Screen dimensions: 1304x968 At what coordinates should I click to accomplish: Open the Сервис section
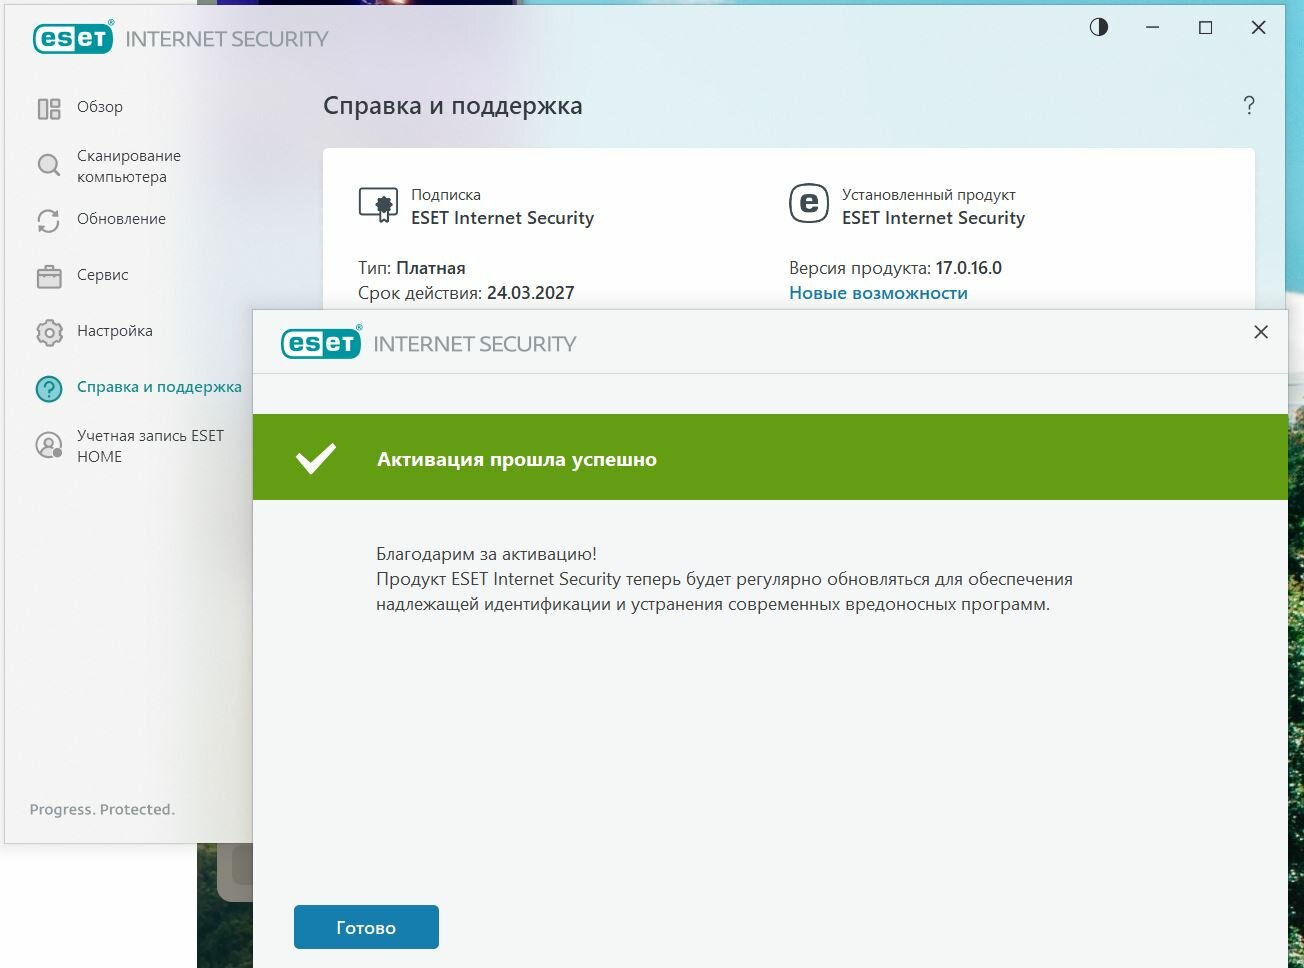click(103, 275)
